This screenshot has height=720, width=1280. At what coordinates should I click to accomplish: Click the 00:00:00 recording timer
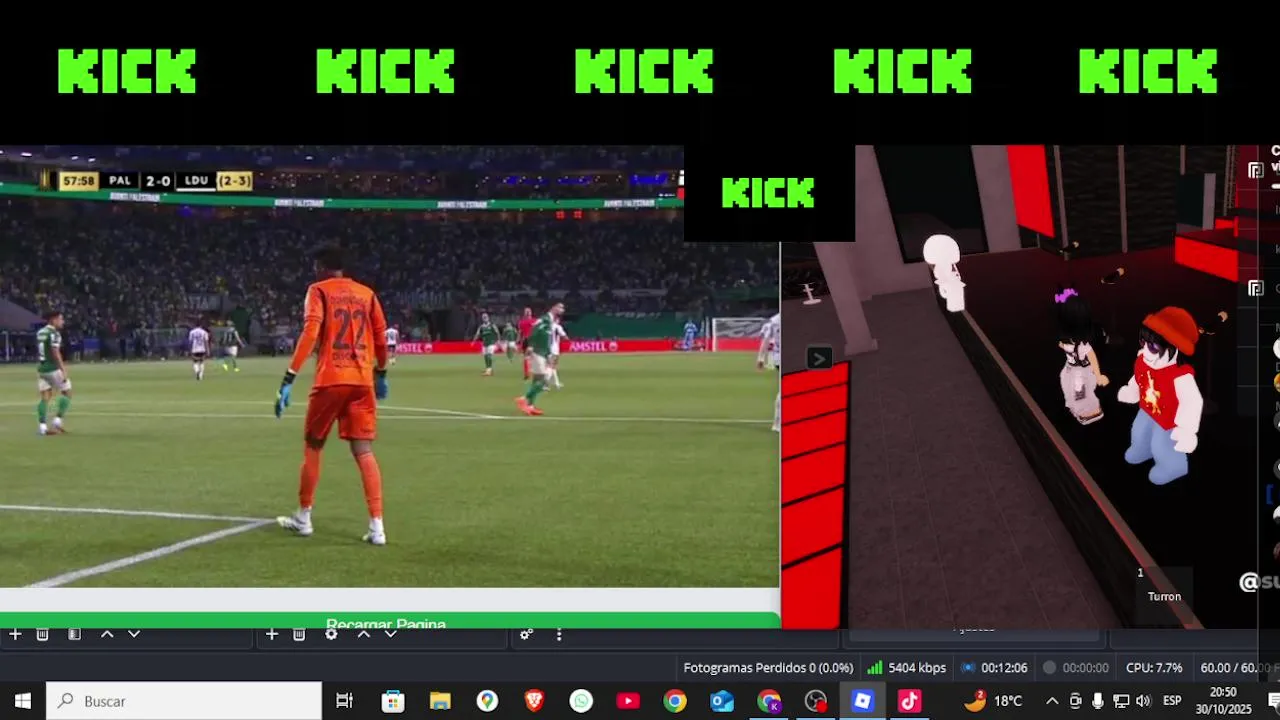(1075, 667)
